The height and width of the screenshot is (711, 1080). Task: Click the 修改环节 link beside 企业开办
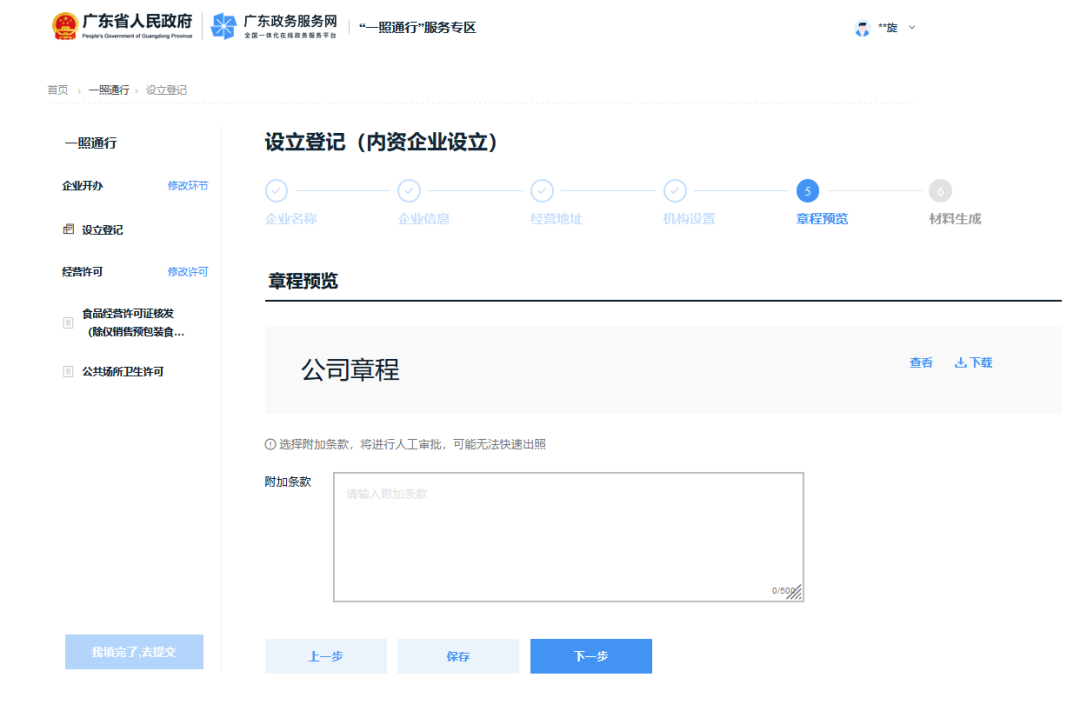click(x=190, y=186)
